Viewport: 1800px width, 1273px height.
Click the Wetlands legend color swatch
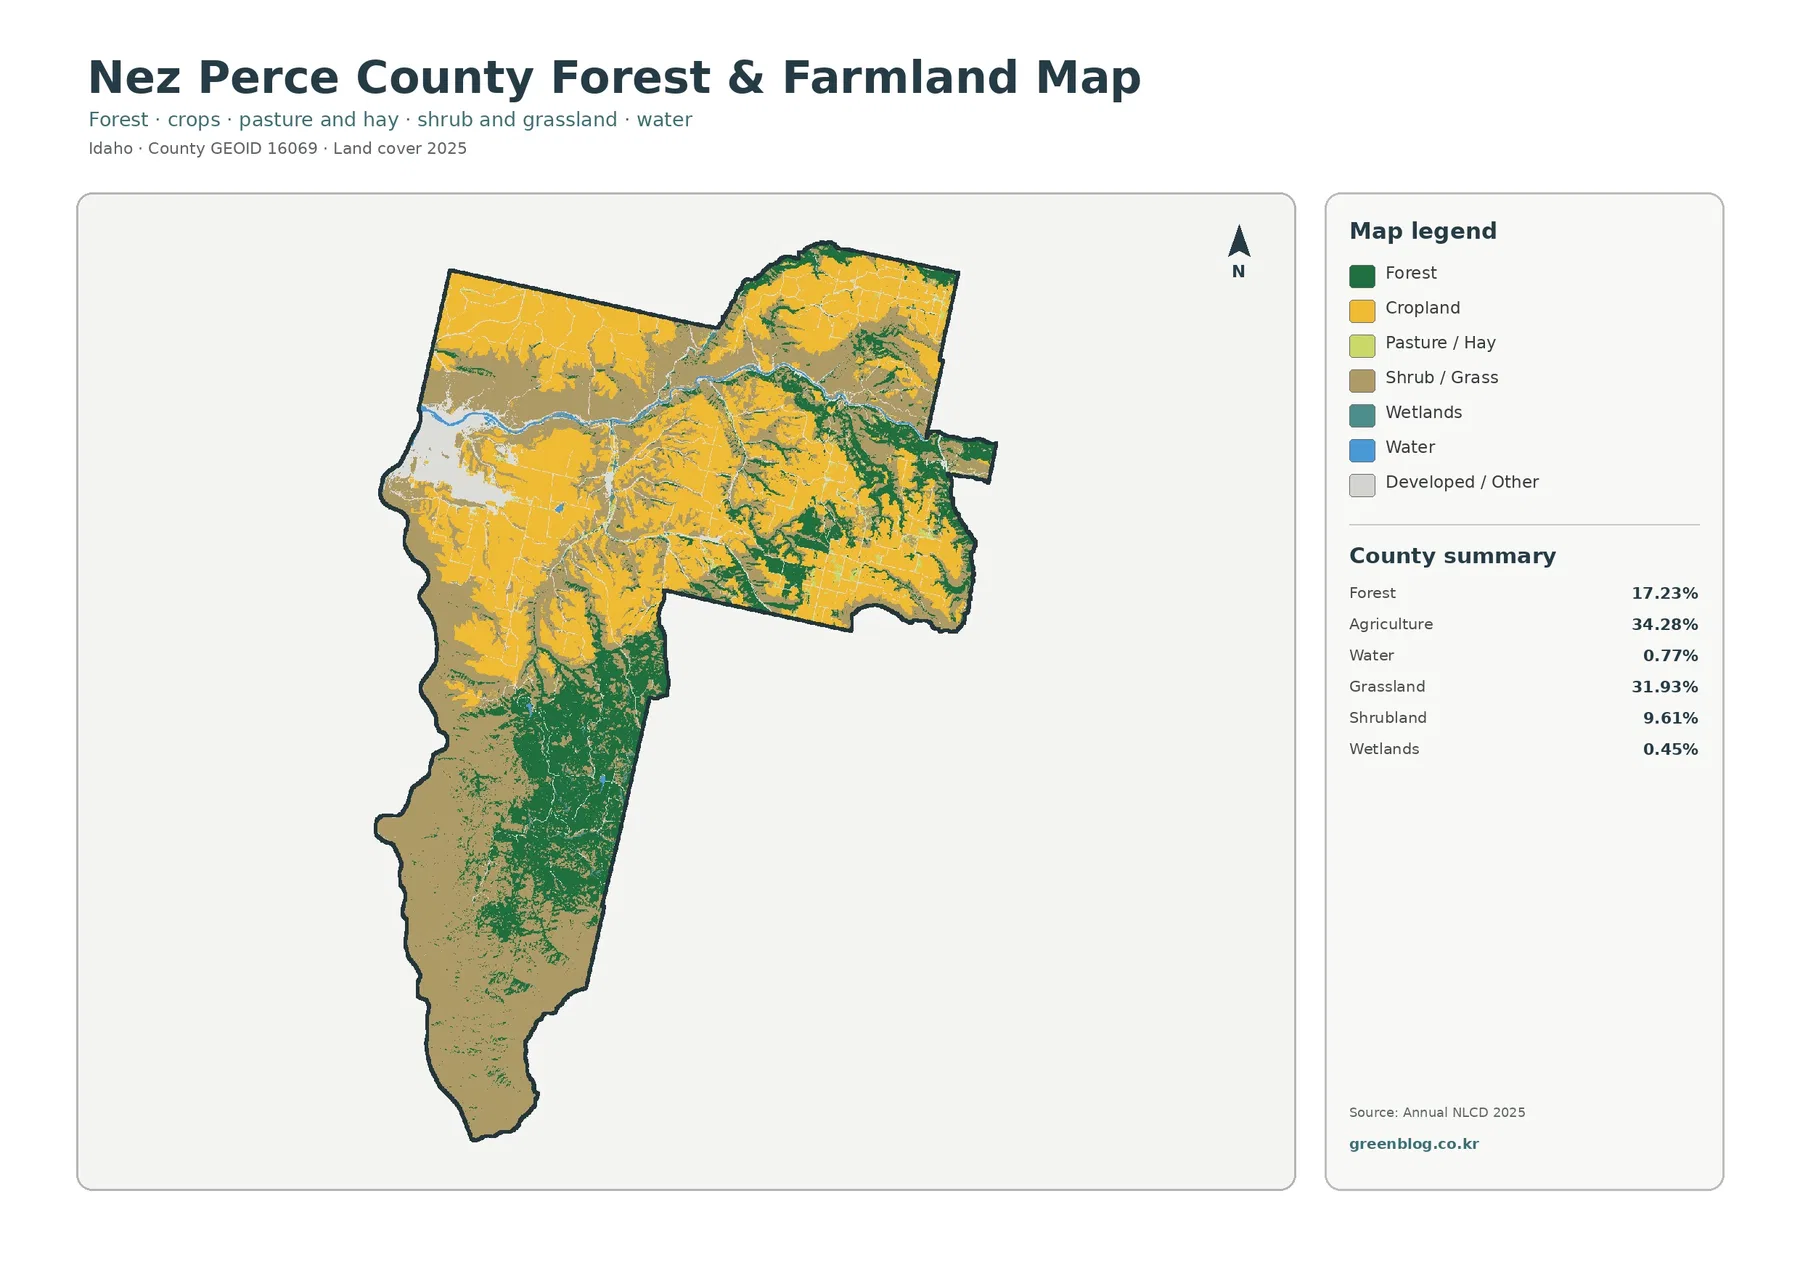coord(1362,415)
